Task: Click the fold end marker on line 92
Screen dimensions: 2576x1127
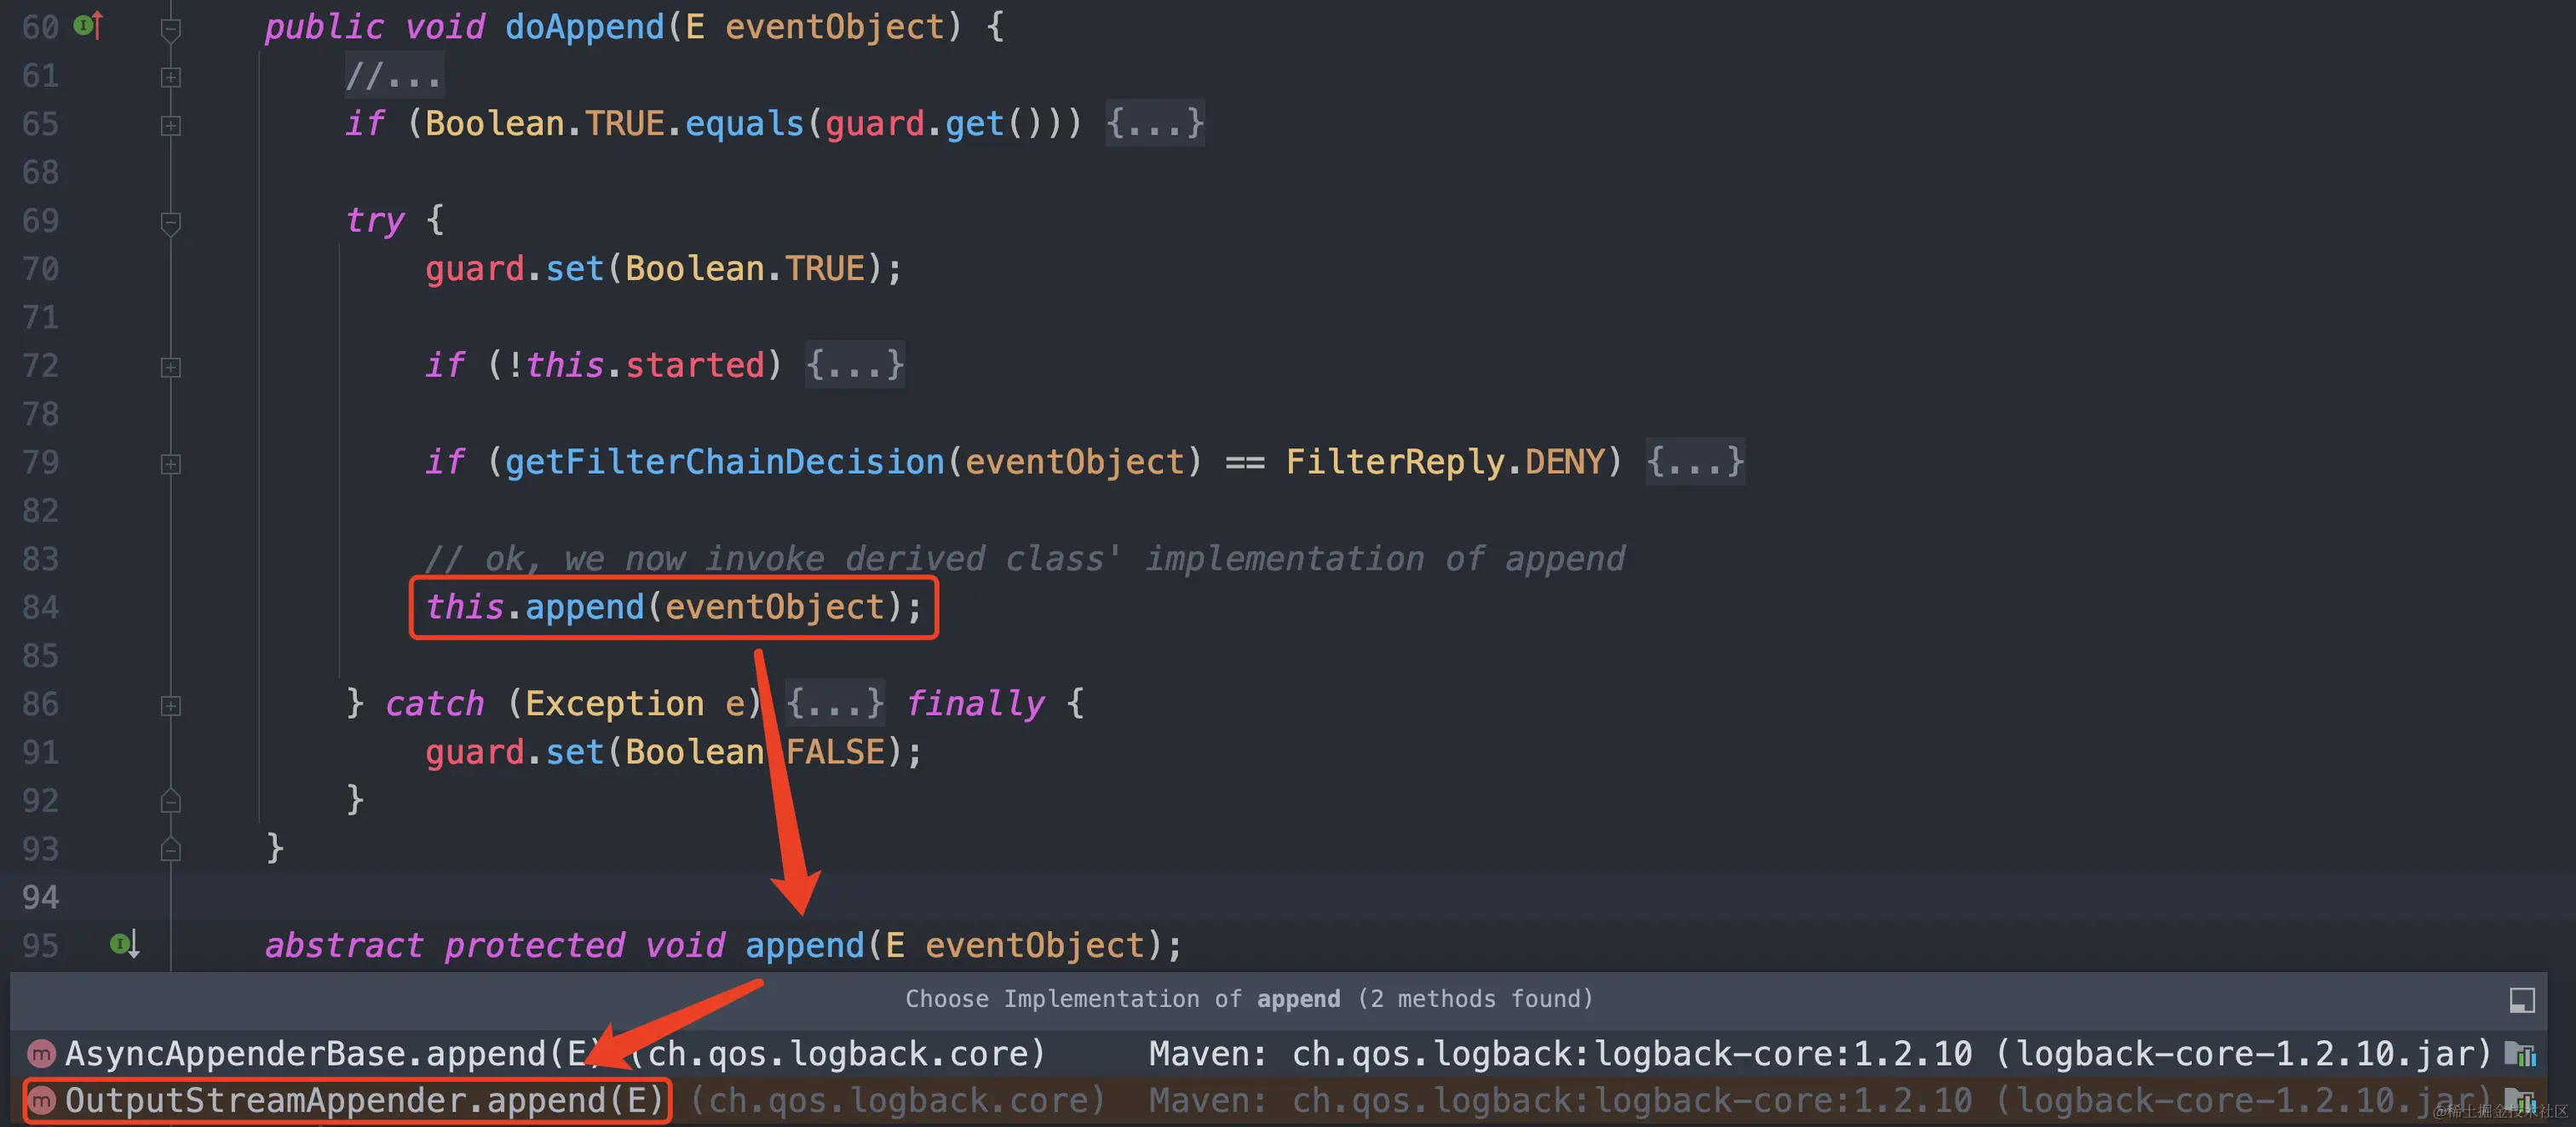Action: (x=171, y=801)
